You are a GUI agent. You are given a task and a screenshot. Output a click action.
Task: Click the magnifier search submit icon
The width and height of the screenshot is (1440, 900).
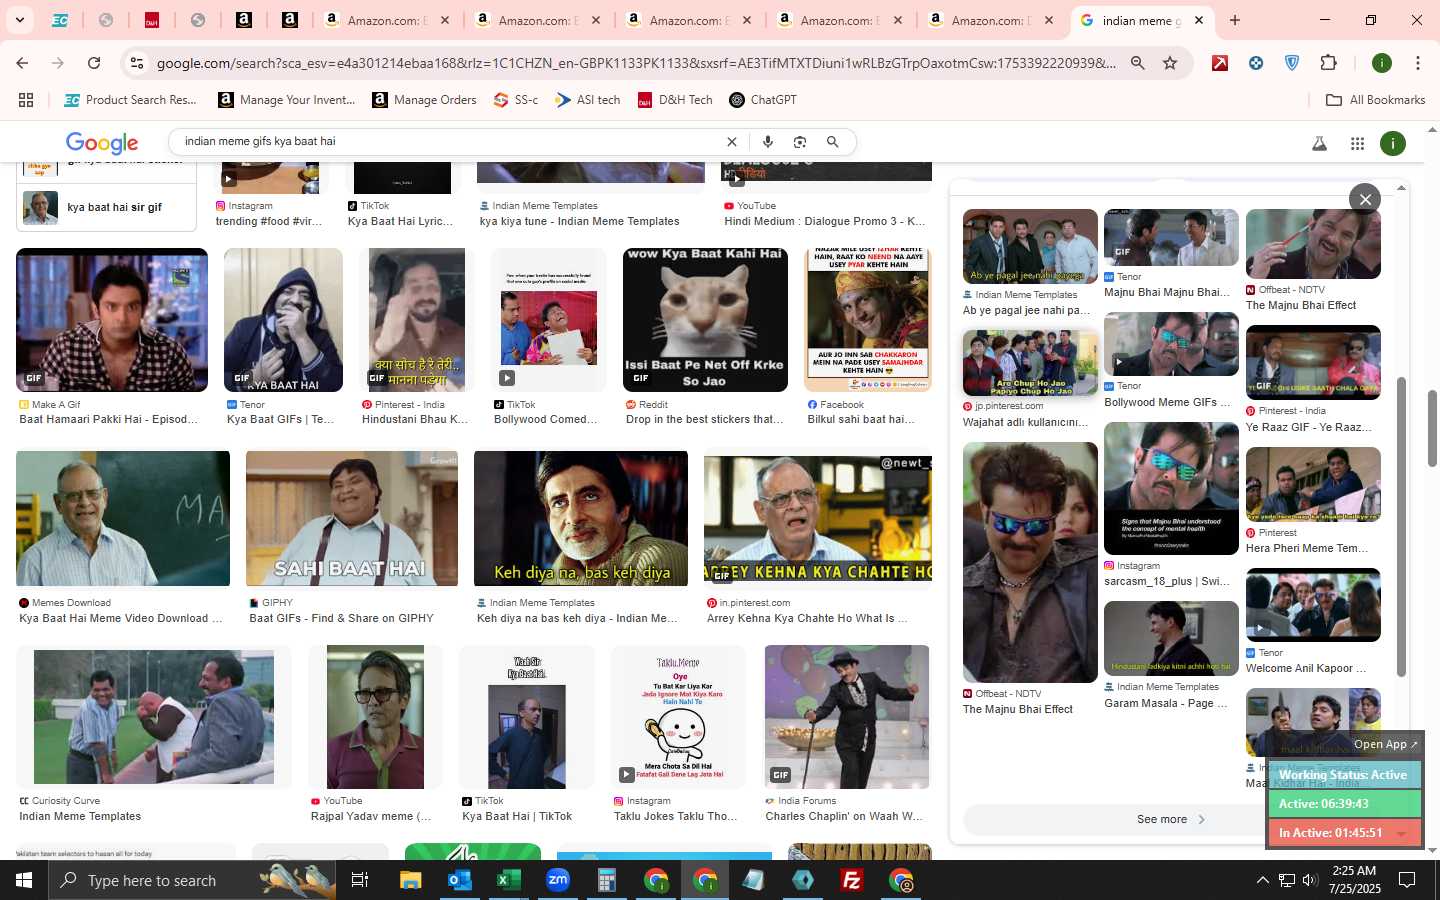click(x=832, y=142)
